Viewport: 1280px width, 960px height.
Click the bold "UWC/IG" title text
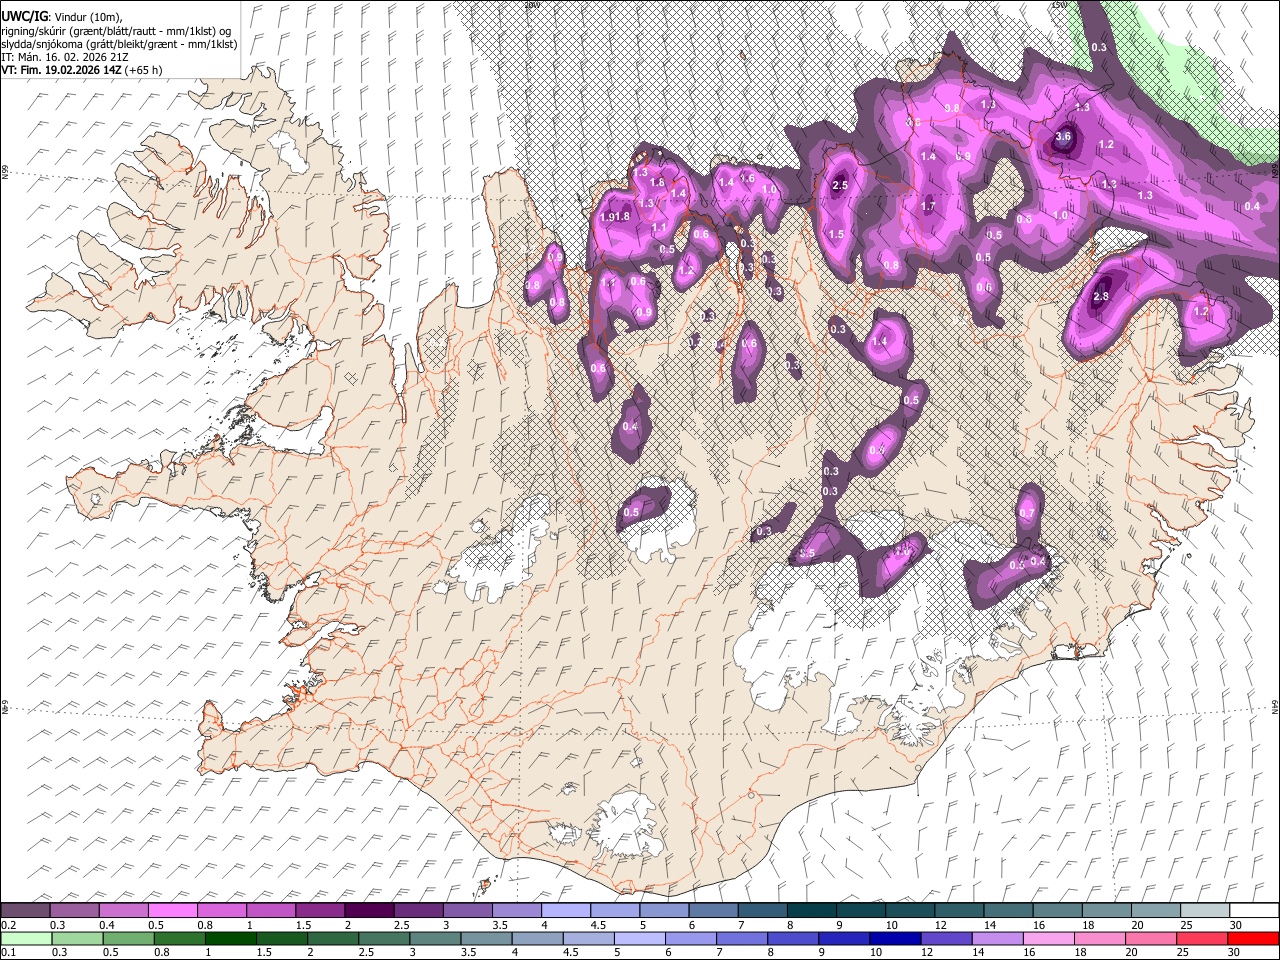pos(25,16)
